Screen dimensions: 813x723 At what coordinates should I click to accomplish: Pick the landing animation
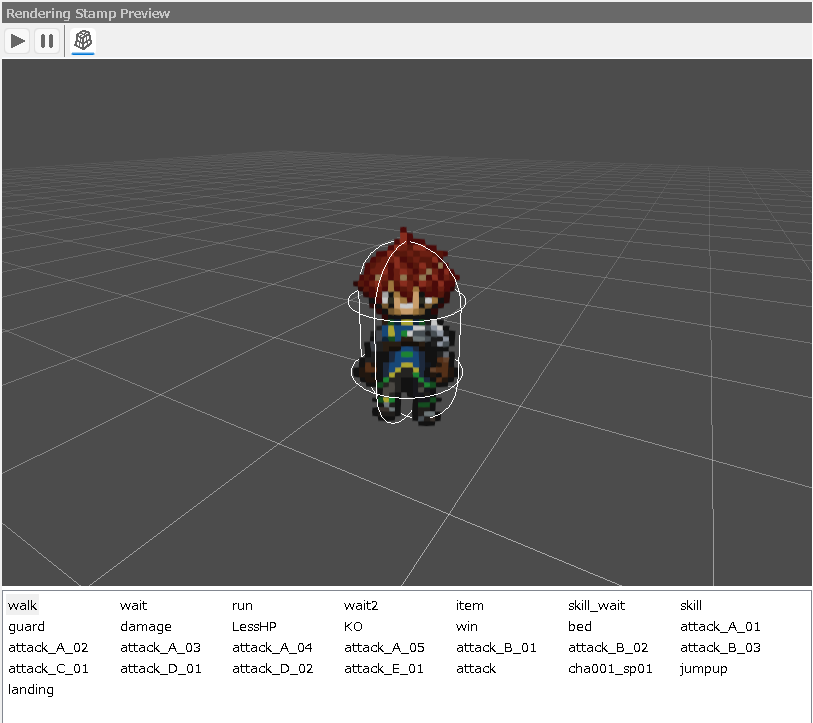31,689
